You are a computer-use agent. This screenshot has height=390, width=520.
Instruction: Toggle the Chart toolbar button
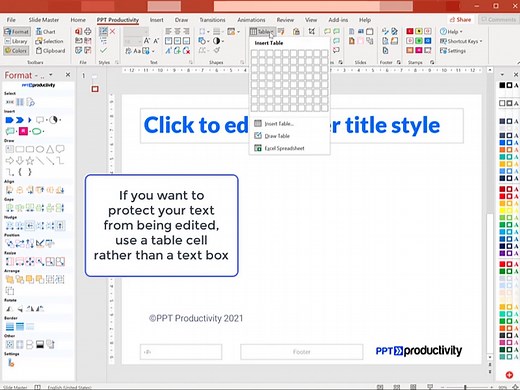point(46,32)
